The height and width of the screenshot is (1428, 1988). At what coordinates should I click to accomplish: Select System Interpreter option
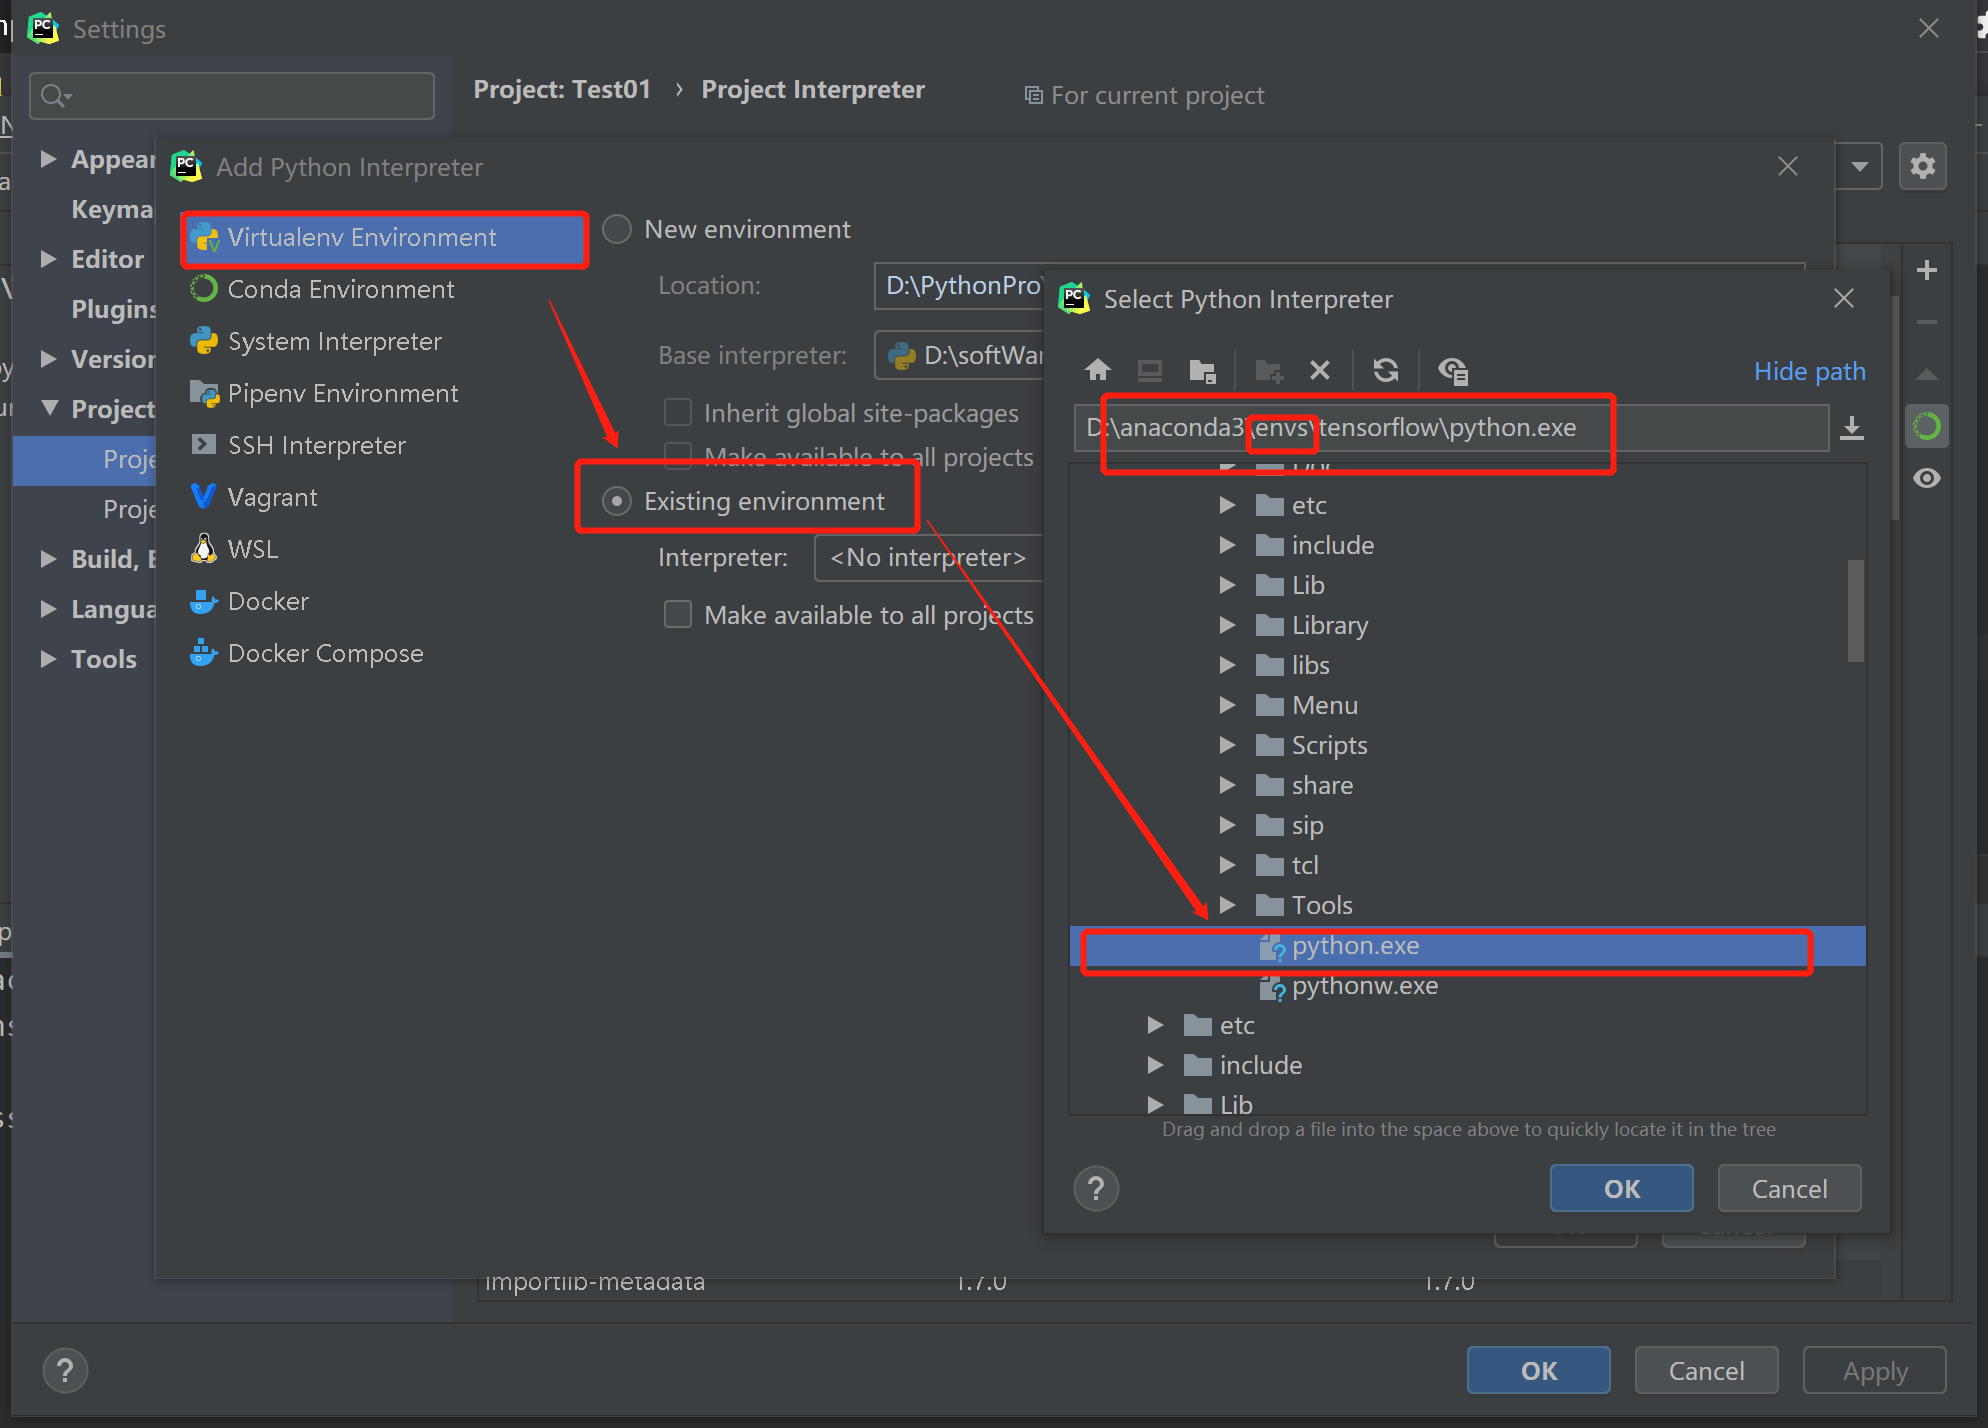pyautogui.click(x=334, y=341)
